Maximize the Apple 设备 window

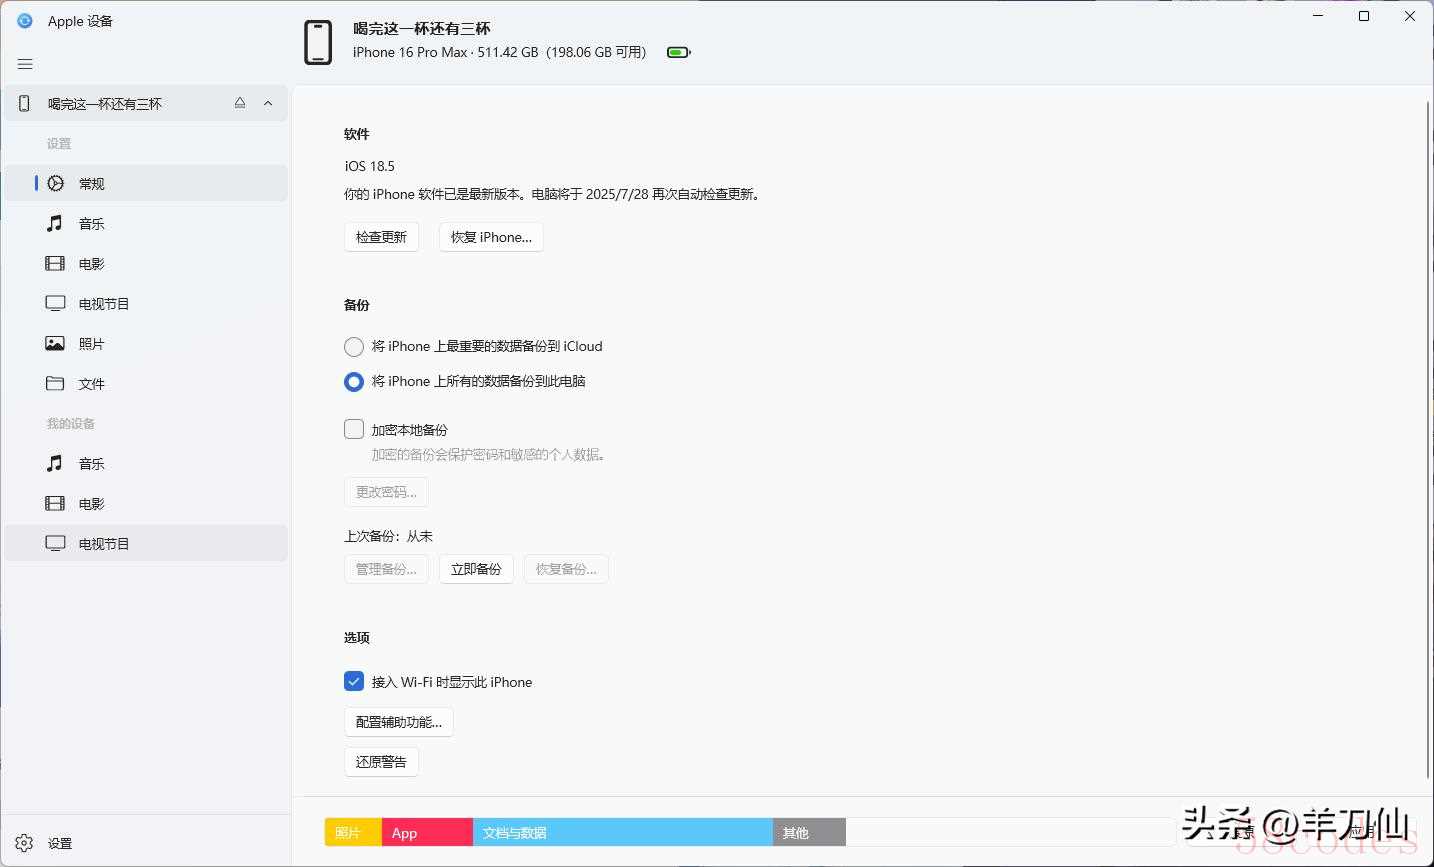(x=1364, y=16)
